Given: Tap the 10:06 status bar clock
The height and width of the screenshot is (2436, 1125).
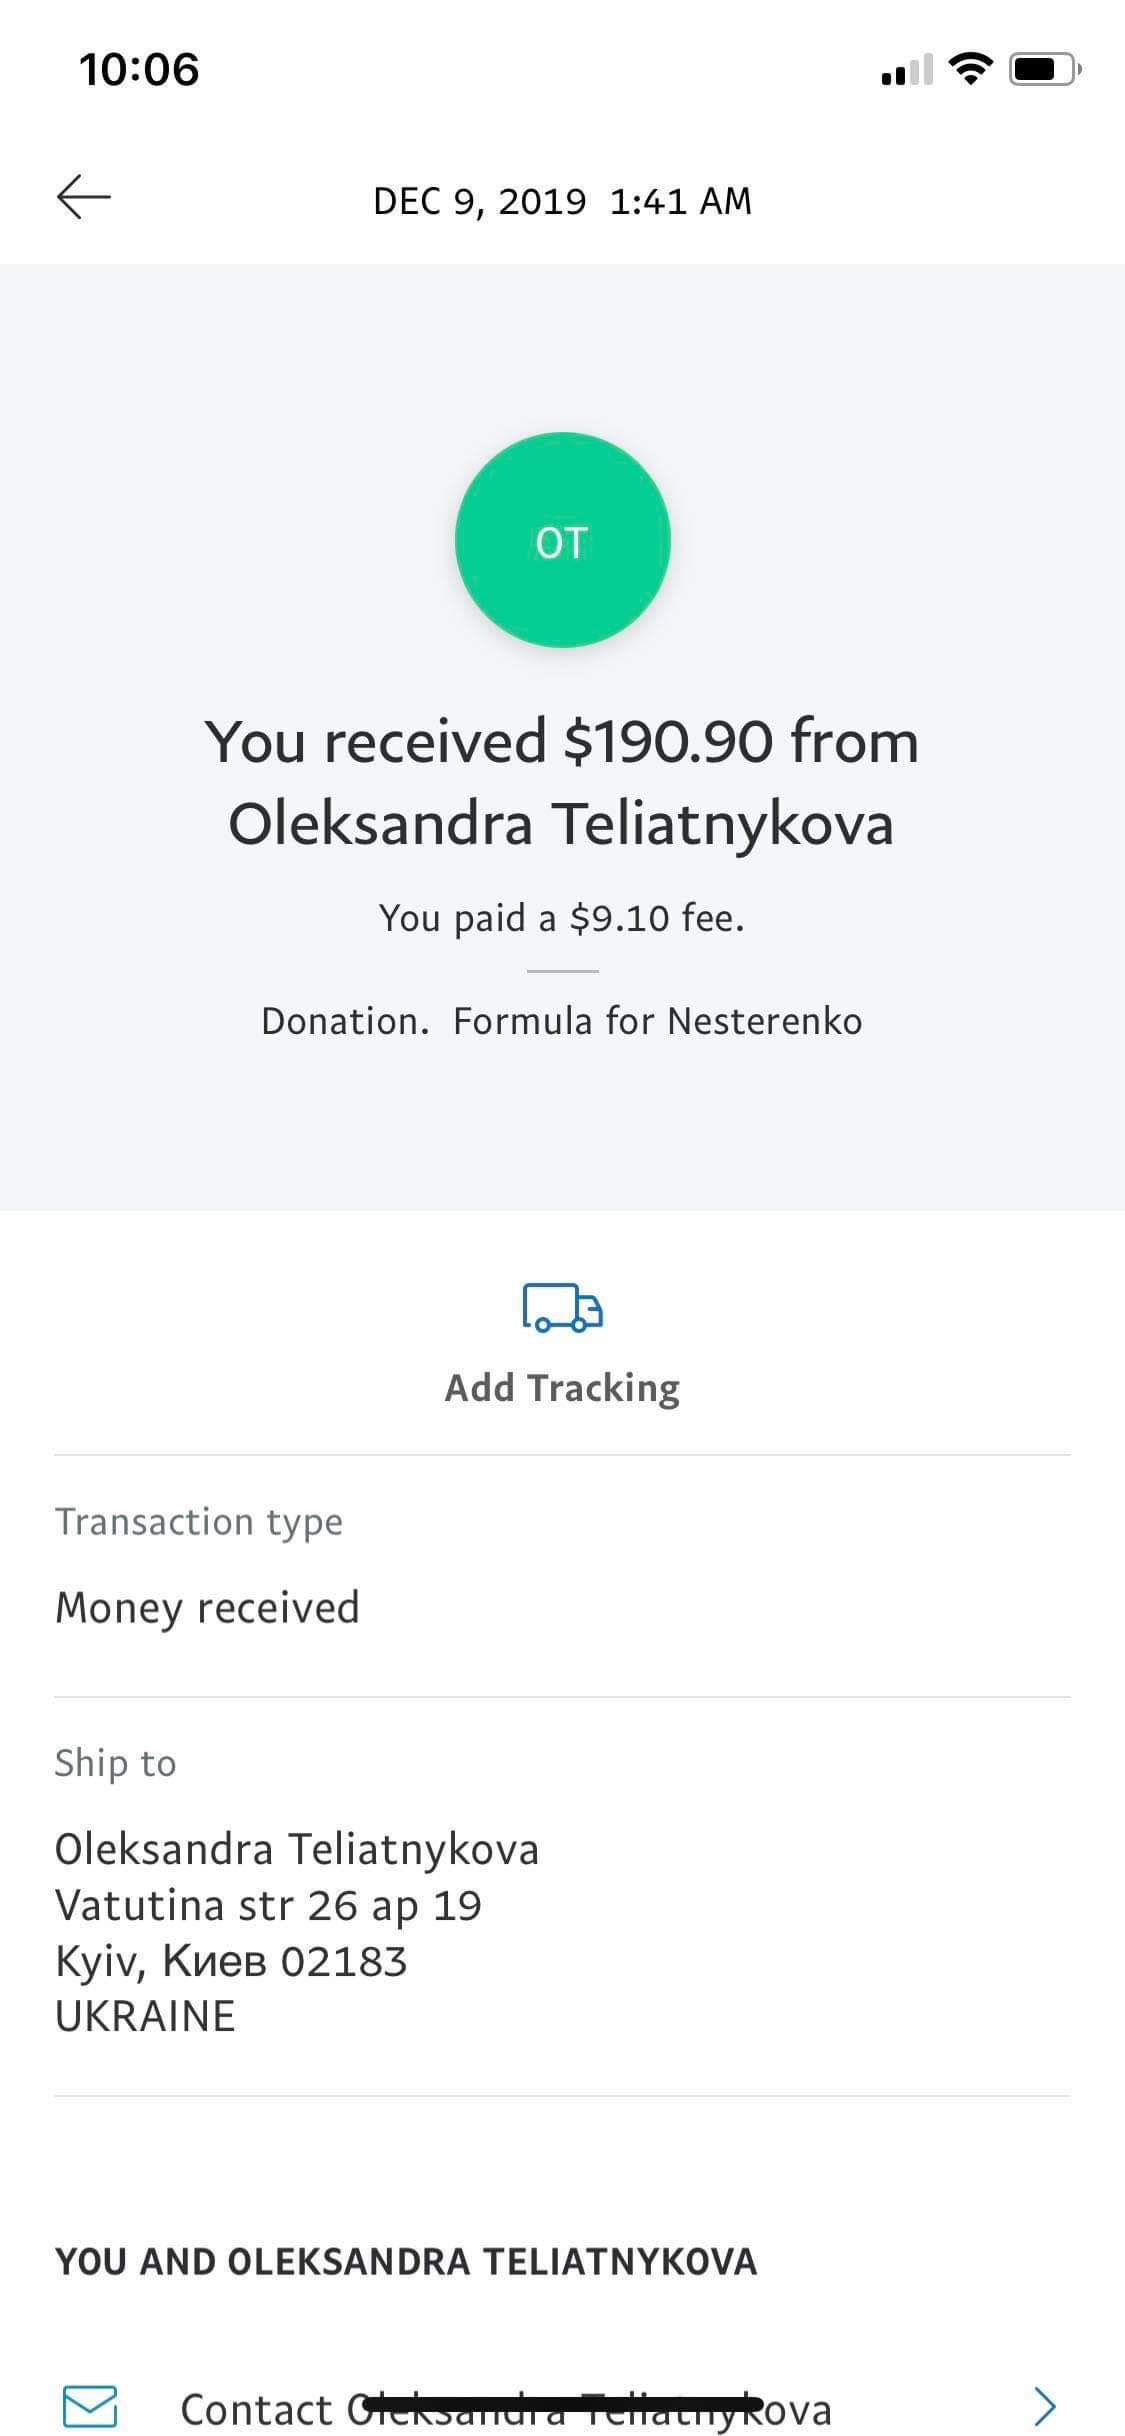Looking at the screenshot, I should 139,69.
